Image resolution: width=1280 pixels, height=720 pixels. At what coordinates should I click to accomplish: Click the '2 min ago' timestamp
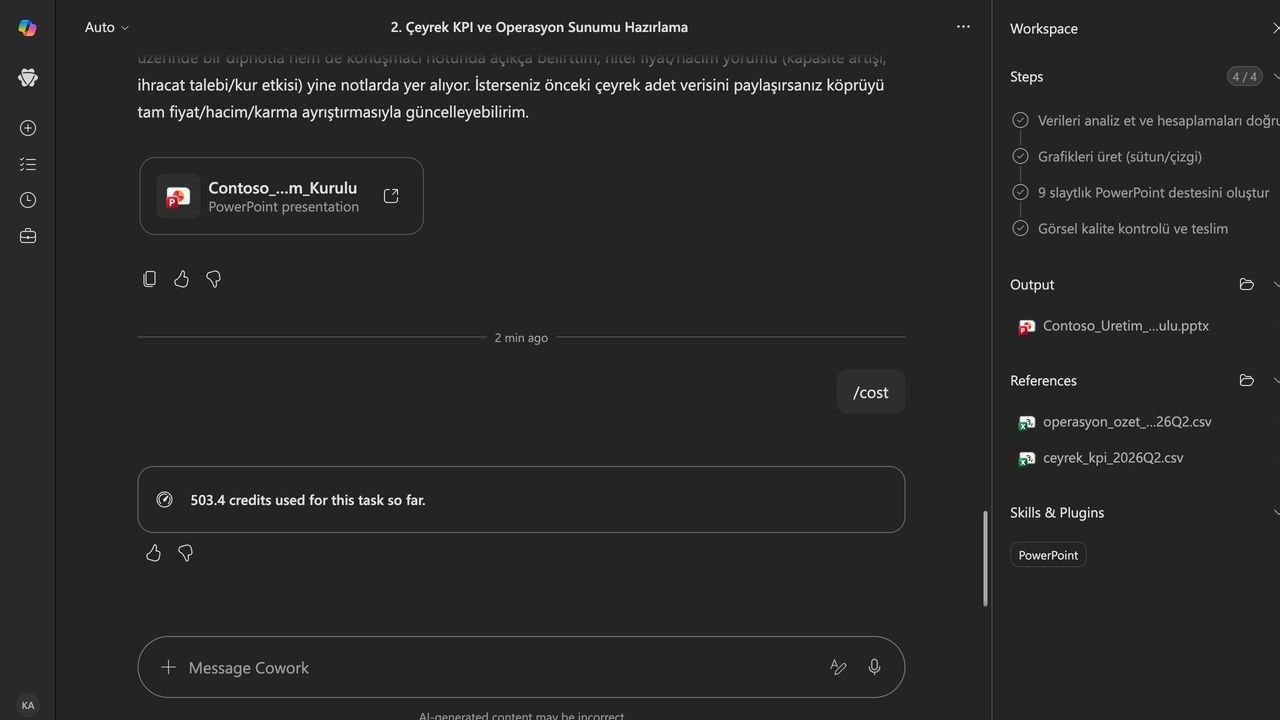click(x=521, y=338)
